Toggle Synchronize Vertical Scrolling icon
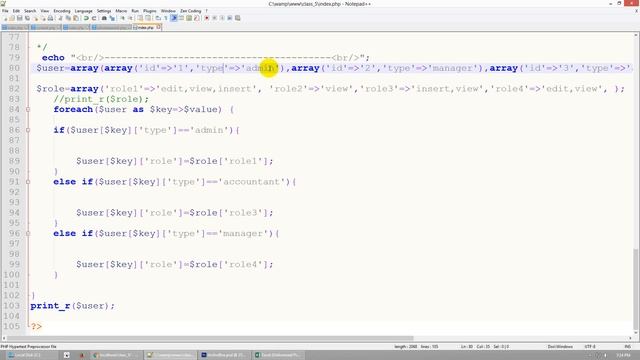 tap(140, 18)
